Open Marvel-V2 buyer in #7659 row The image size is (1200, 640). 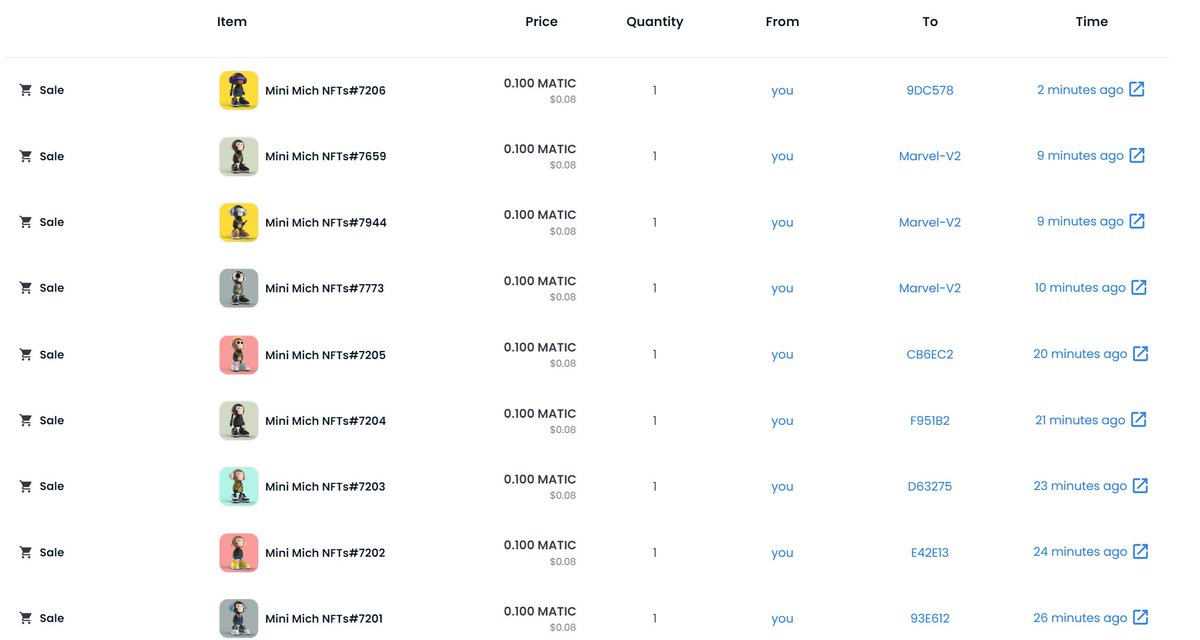click(930, 156)
